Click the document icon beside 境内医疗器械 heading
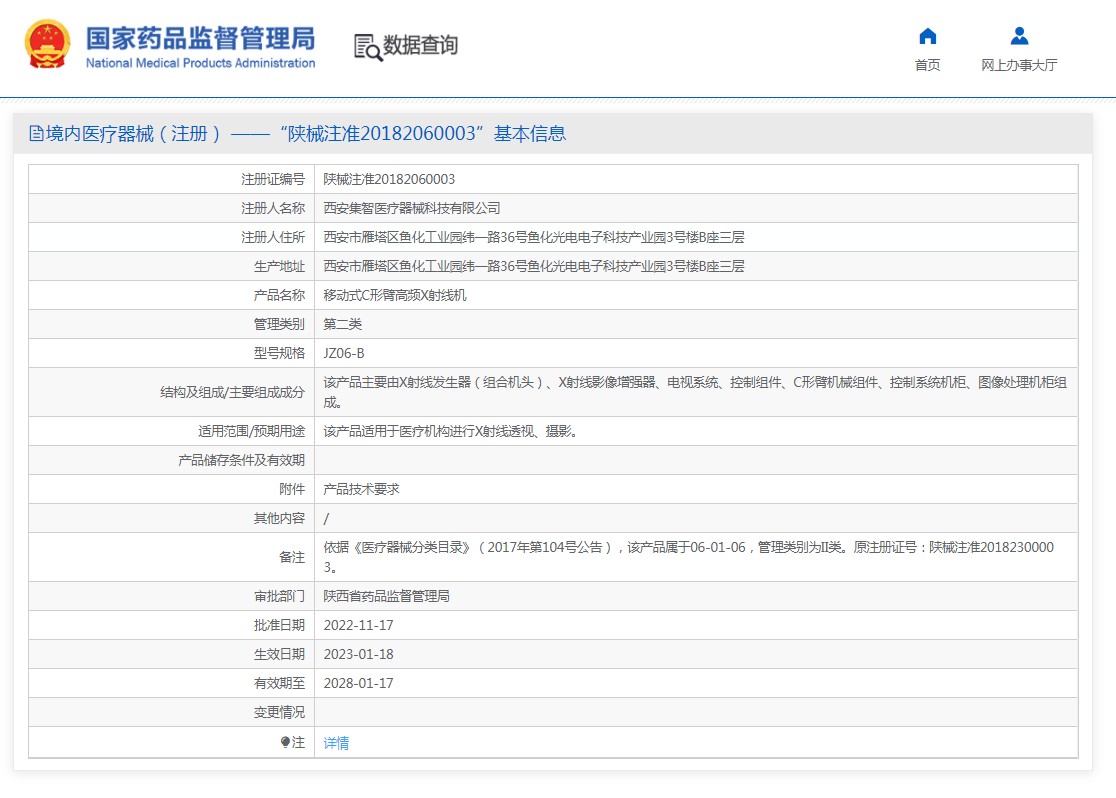 pos(36,133)
